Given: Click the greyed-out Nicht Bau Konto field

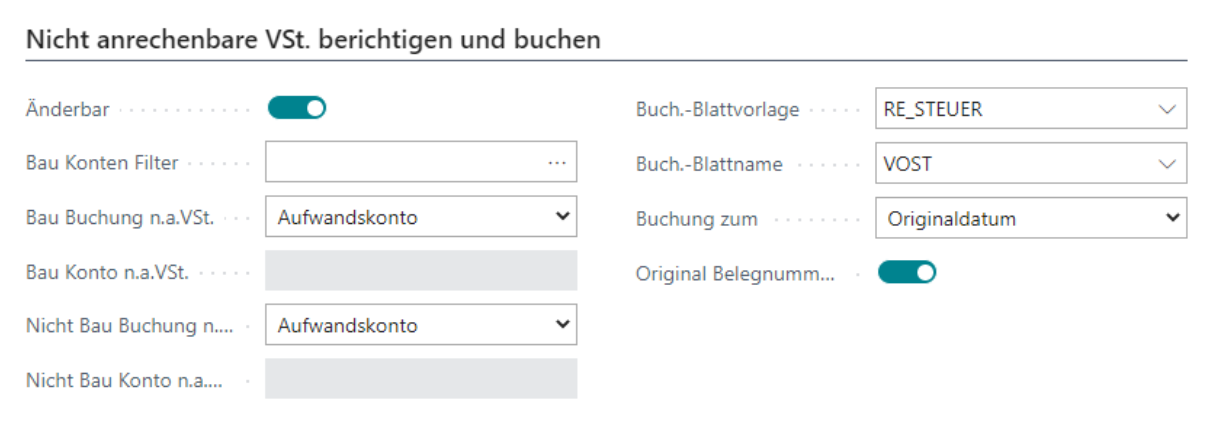Looking at the screenshot, I should tap(421, 379).
